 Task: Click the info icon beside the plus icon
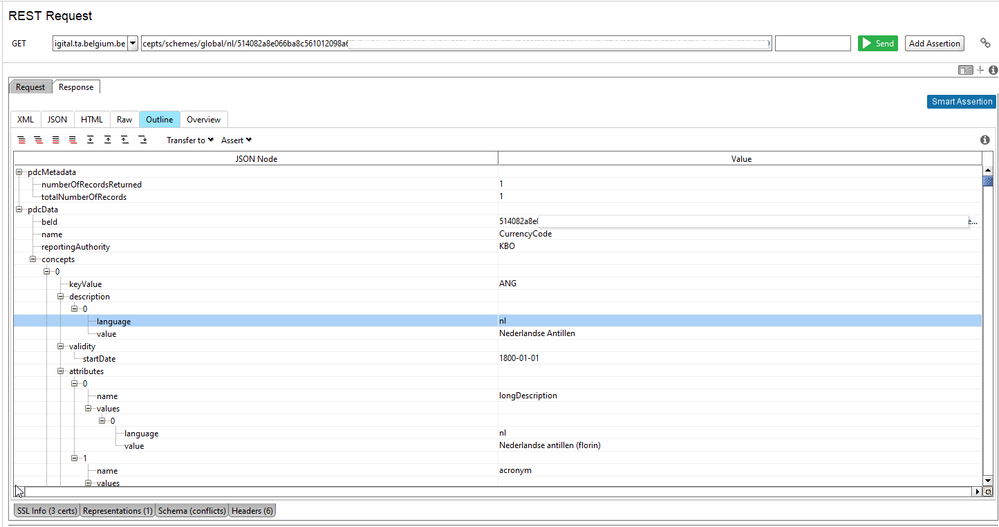(x=992, y=70)
